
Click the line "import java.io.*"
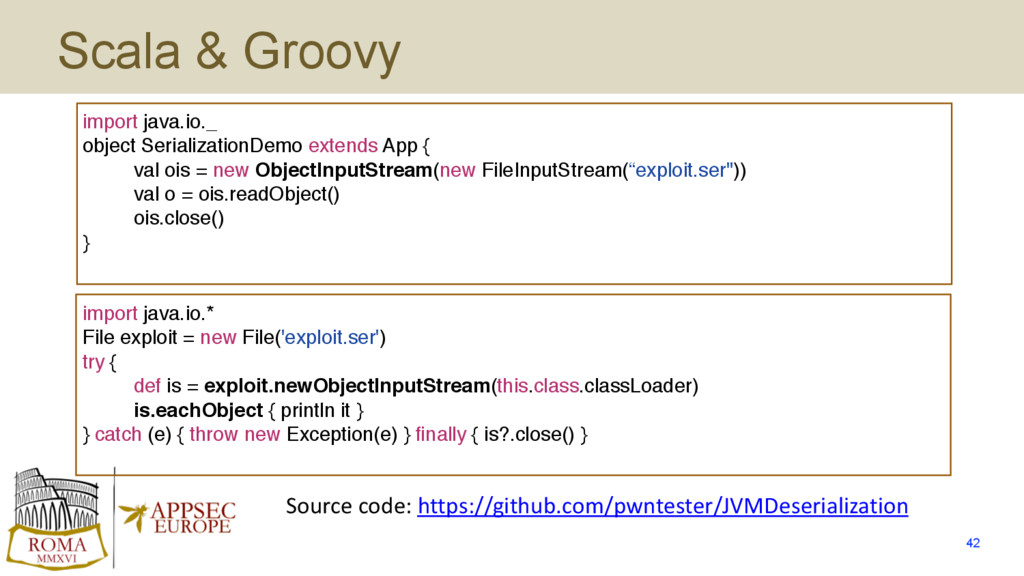(148, 313)
